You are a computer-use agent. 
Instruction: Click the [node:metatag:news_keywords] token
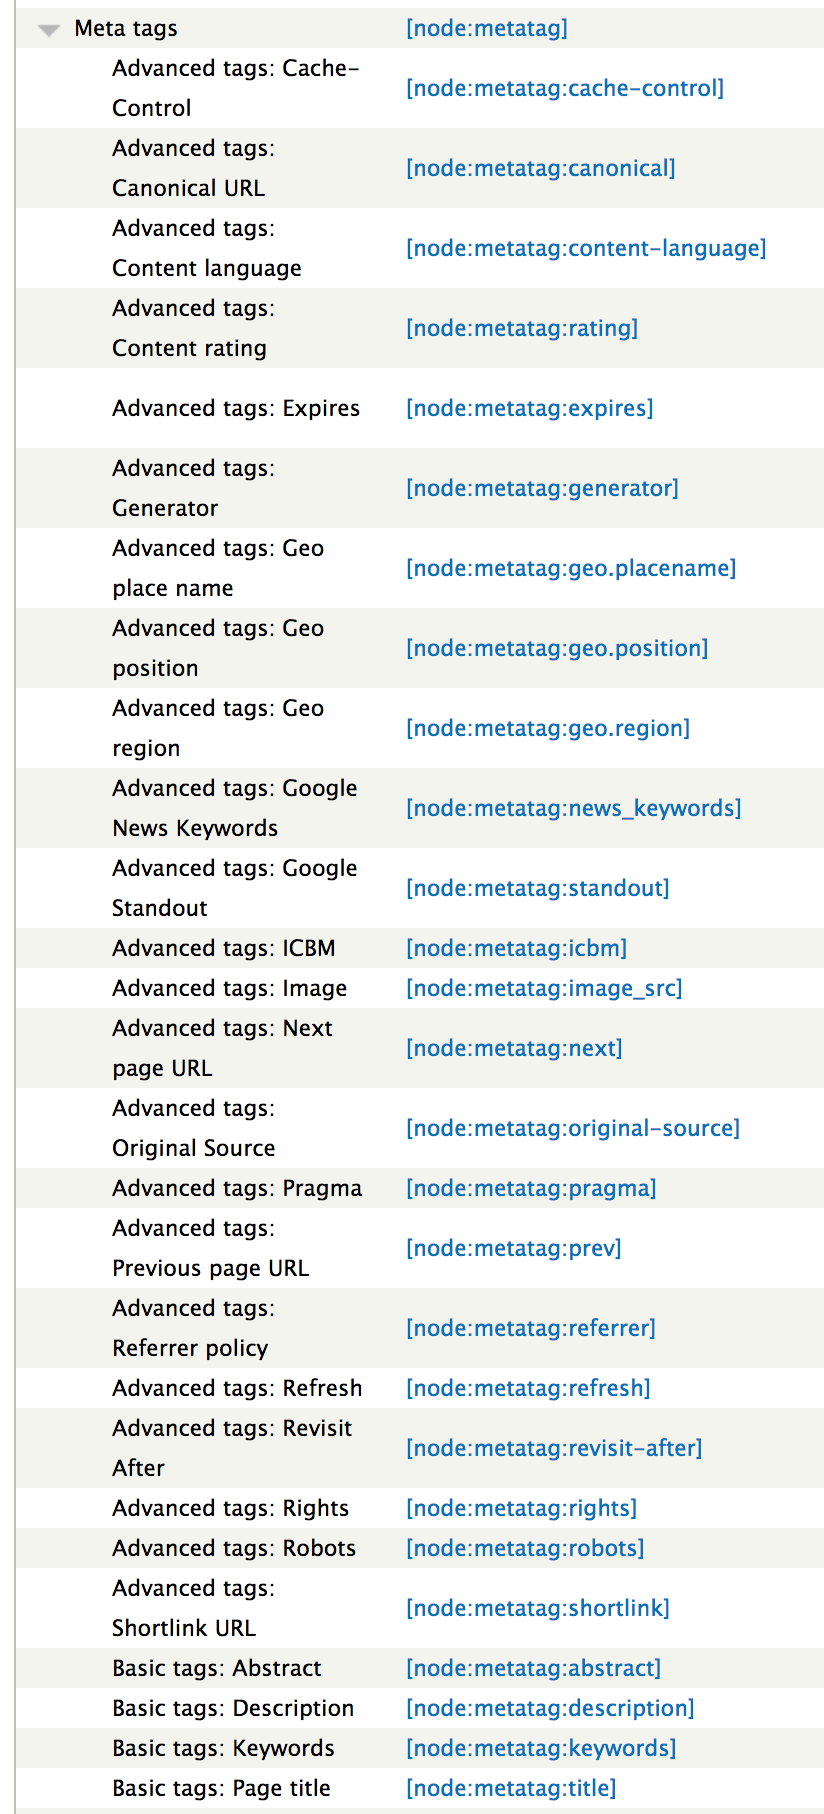pos(574,808)
